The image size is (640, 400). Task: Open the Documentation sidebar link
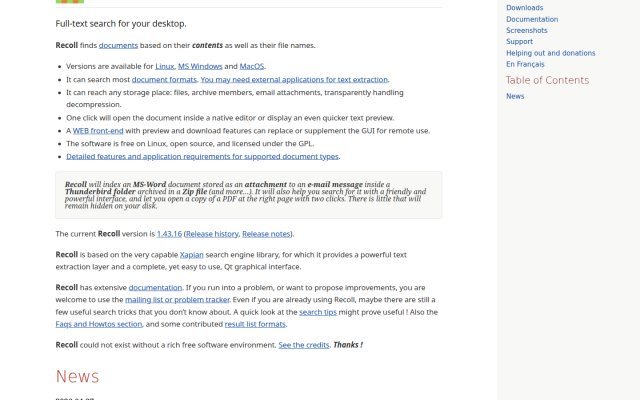coord(532,19)
